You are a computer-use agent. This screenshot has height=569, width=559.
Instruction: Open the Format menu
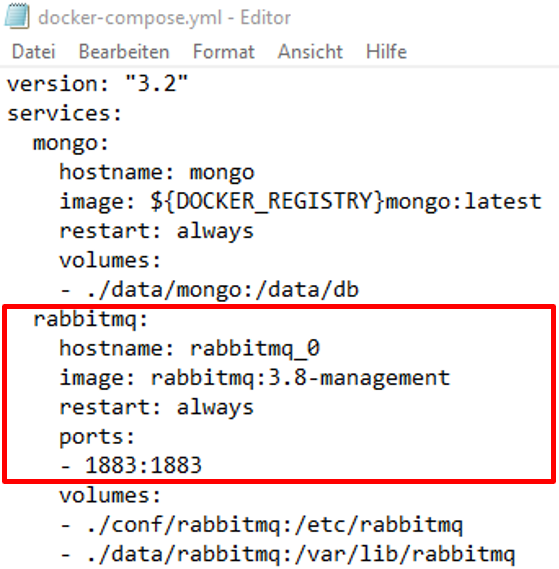[x=224, y=52]
